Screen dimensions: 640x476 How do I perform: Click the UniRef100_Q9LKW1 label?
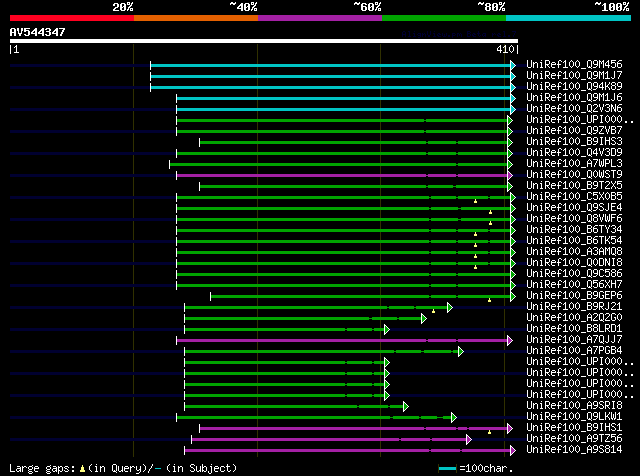point(574,417)
